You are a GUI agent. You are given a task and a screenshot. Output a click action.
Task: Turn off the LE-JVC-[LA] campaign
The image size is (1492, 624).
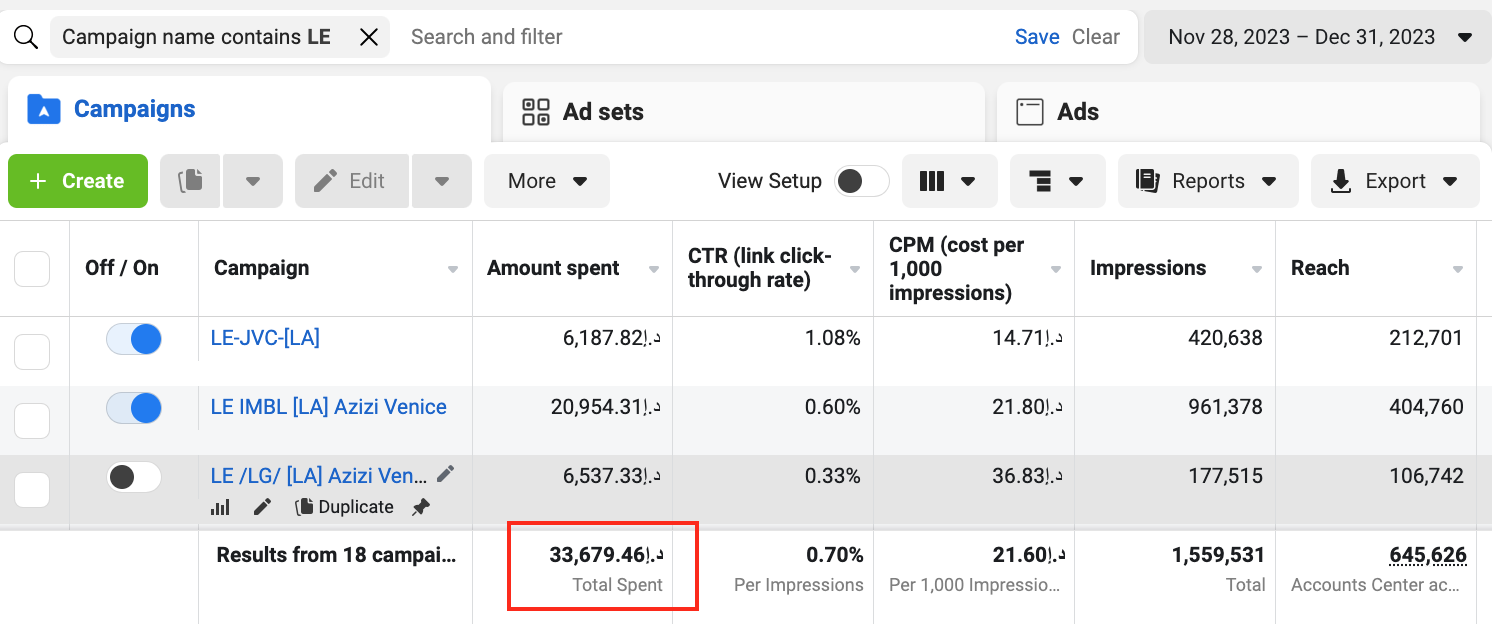(134, 339)
